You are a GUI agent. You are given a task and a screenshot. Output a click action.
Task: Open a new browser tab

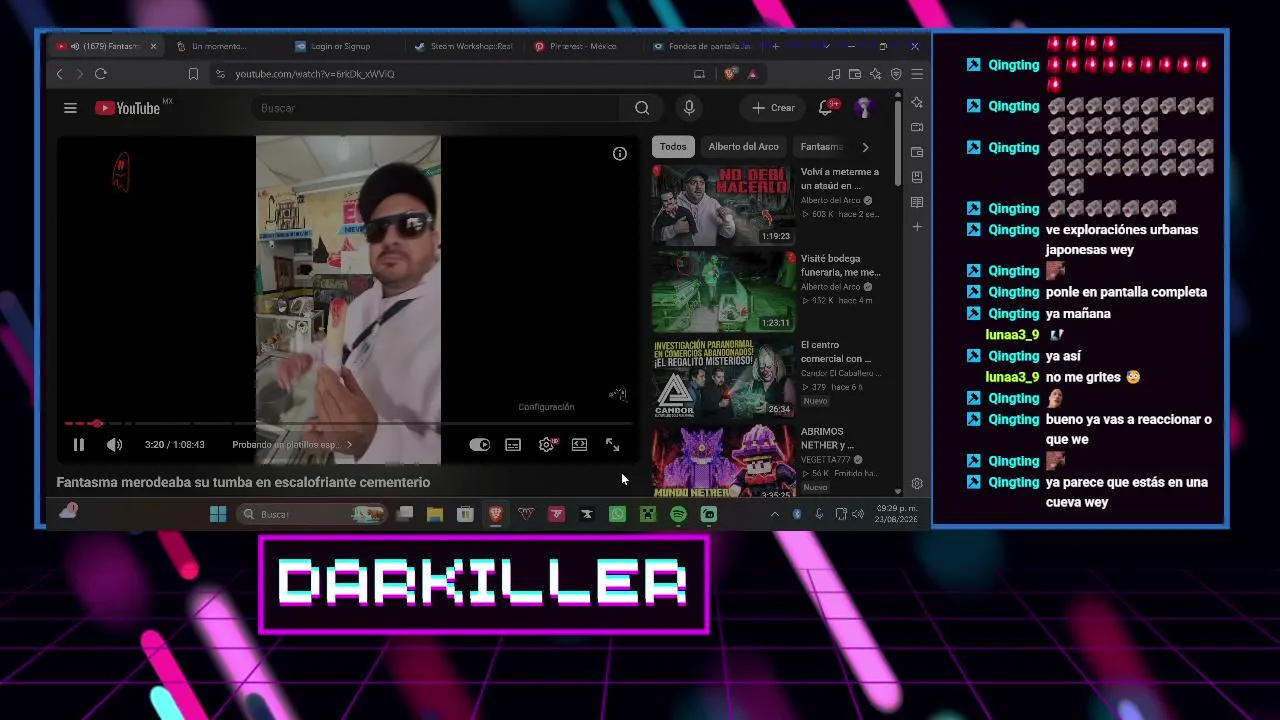(x=775, y=46)
